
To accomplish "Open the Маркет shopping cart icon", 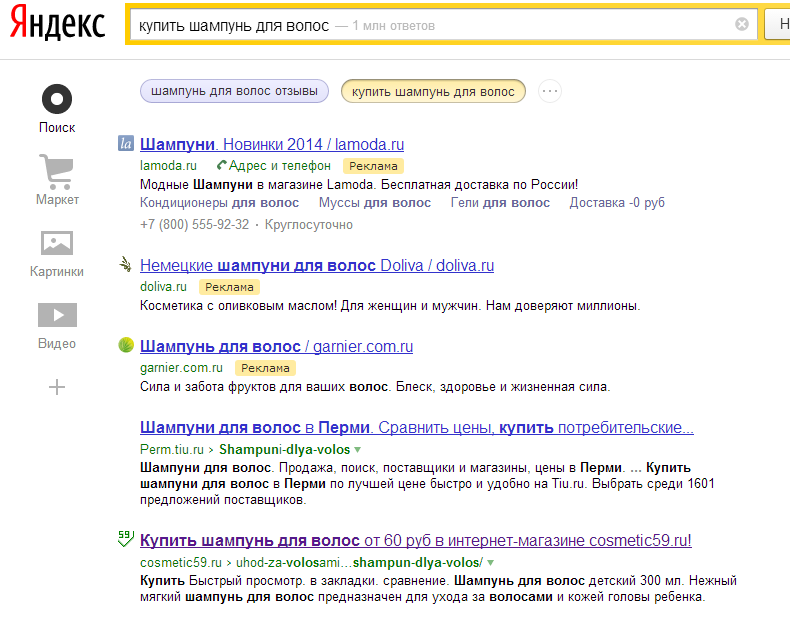I will click(57, 171).
